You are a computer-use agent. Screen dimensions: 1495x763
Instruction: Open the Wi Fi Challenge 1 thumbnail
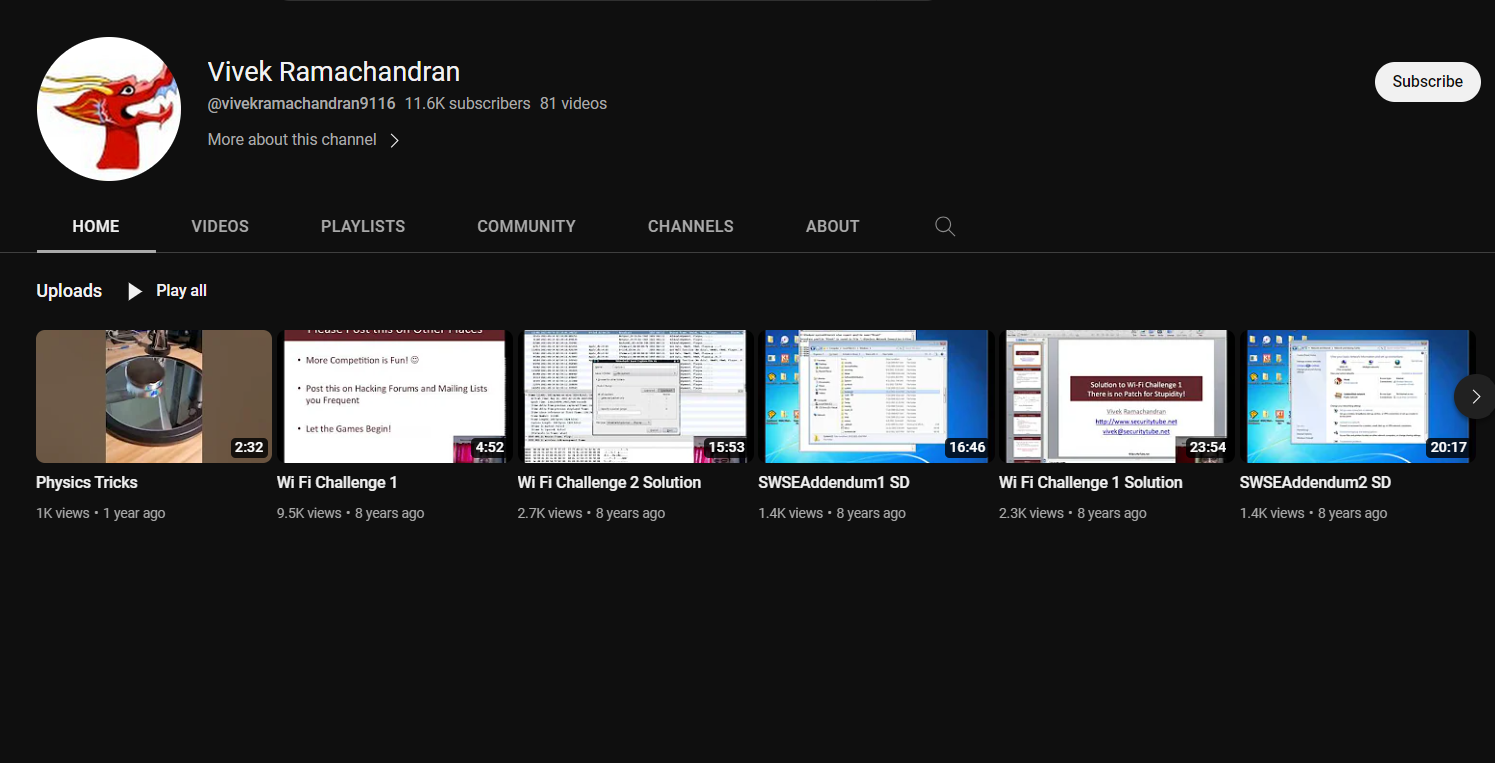394,396
